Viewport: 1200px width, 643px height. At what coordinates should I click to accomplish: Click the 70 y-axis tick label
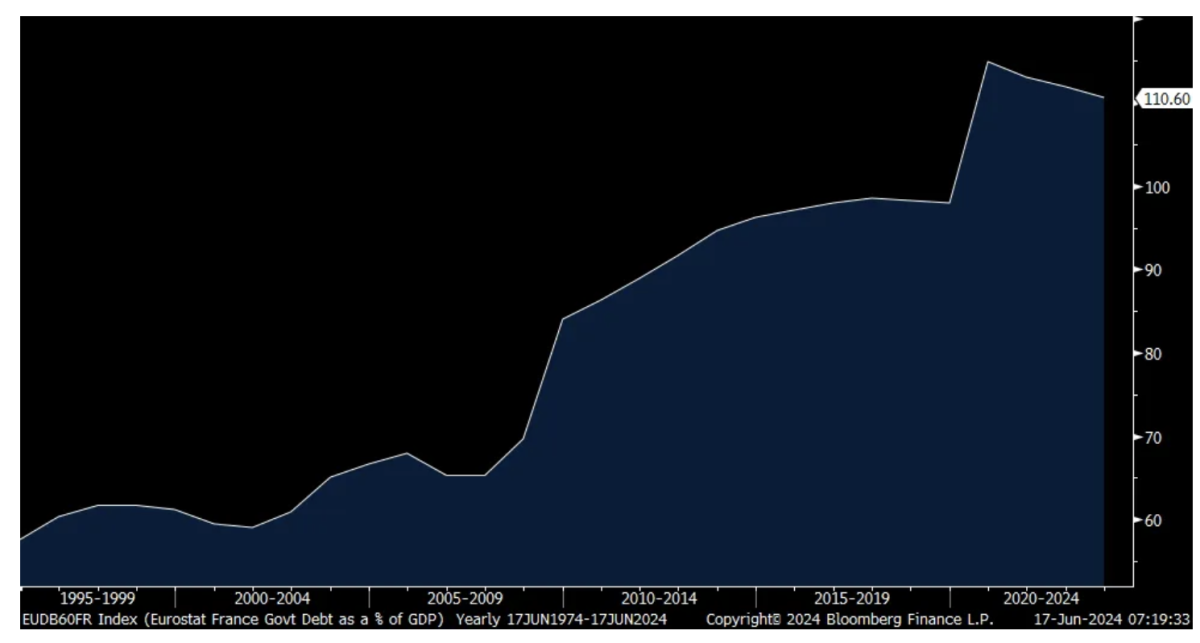pyautogui.click(x=1153, y=437)
